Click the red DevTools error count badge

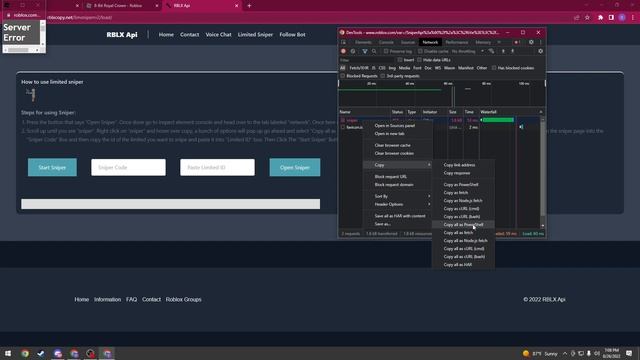click(x=517, y=42)
